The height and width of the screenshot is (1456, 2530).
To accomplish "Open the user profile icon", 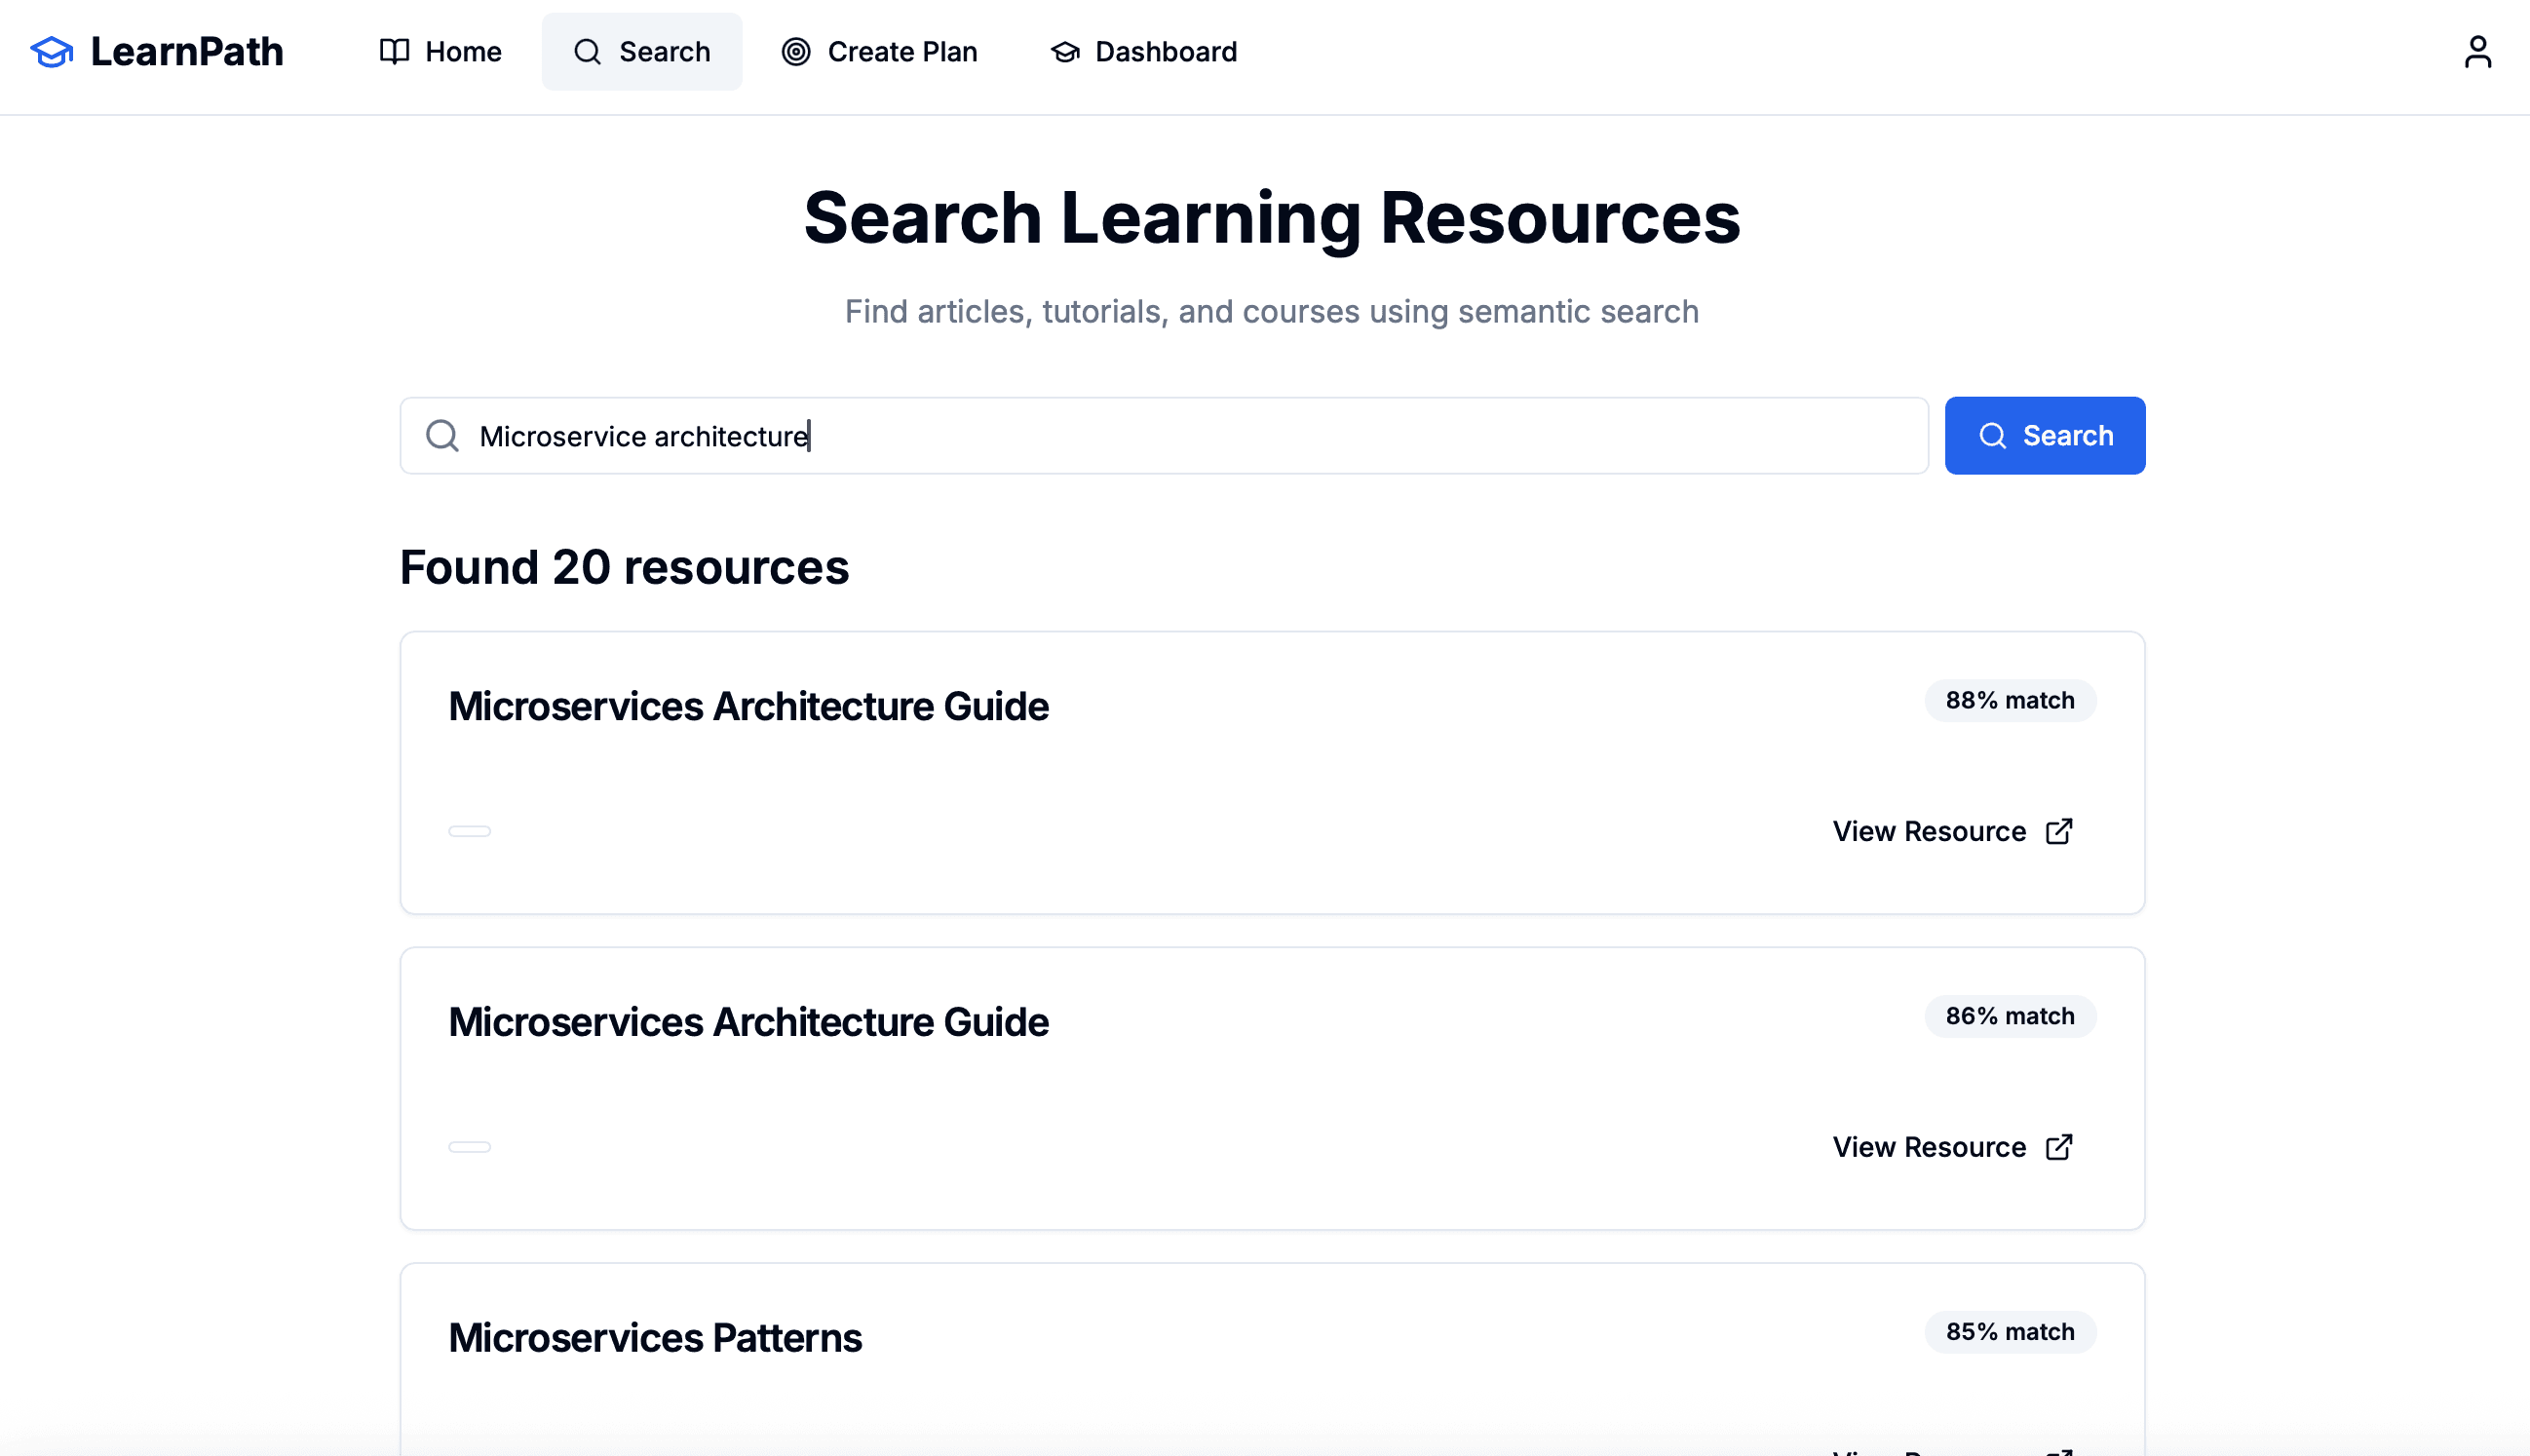I will tap(2477, 51).
